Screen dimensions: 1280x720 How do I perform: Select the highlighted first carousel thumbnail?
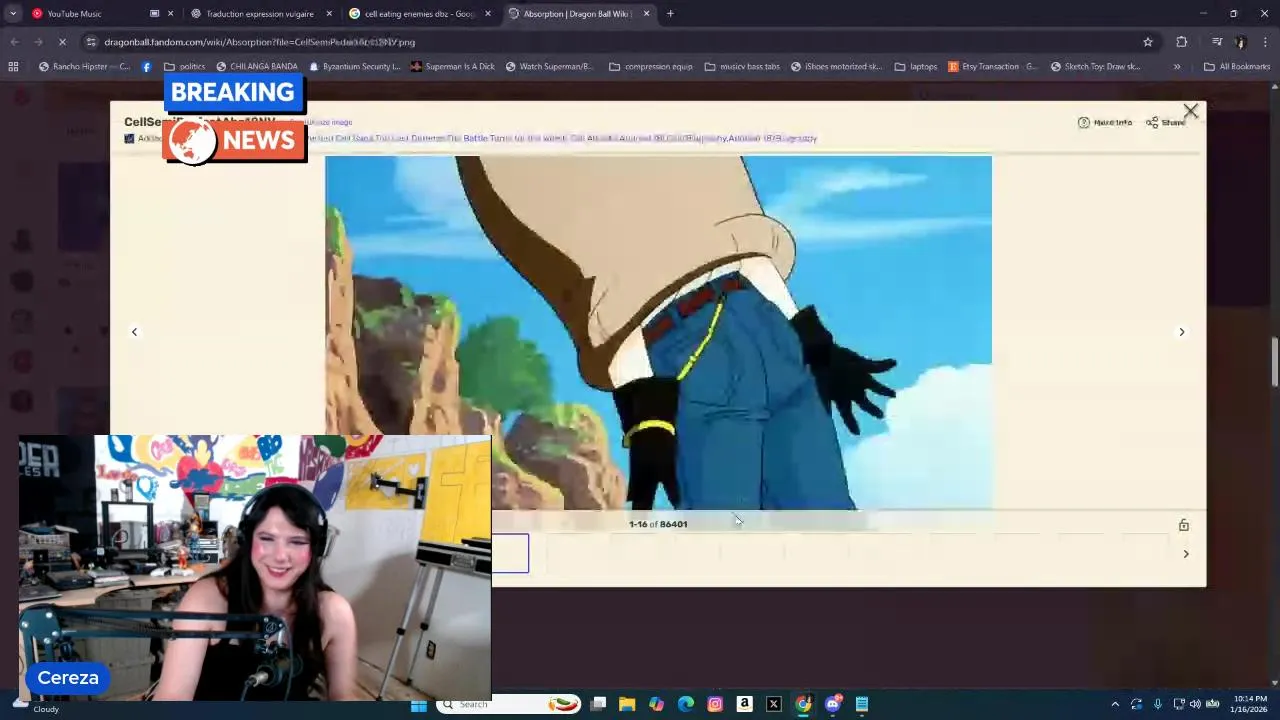(x=510, y=554)
